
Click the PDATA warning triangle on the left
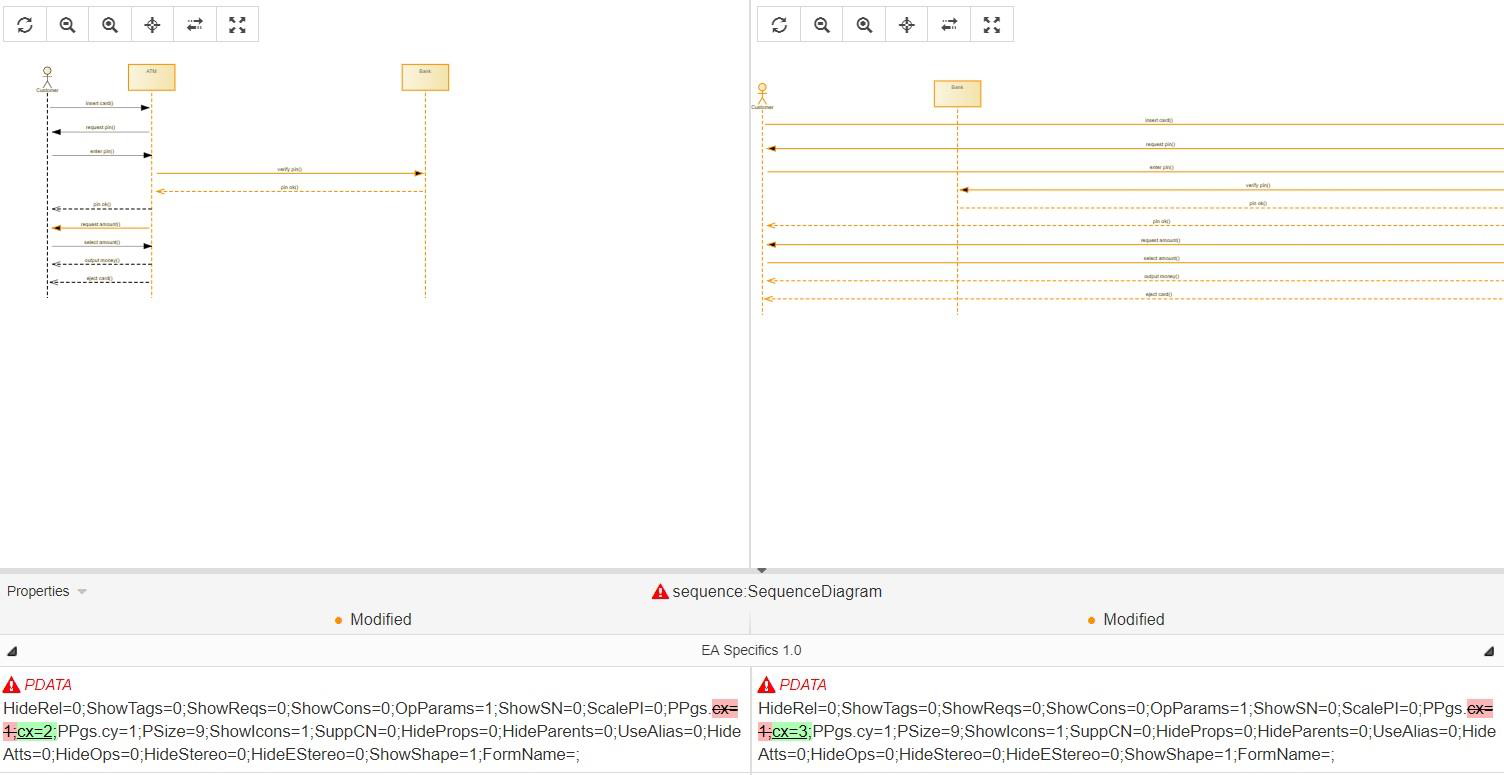pyautogui.click(x=11, y=684)
